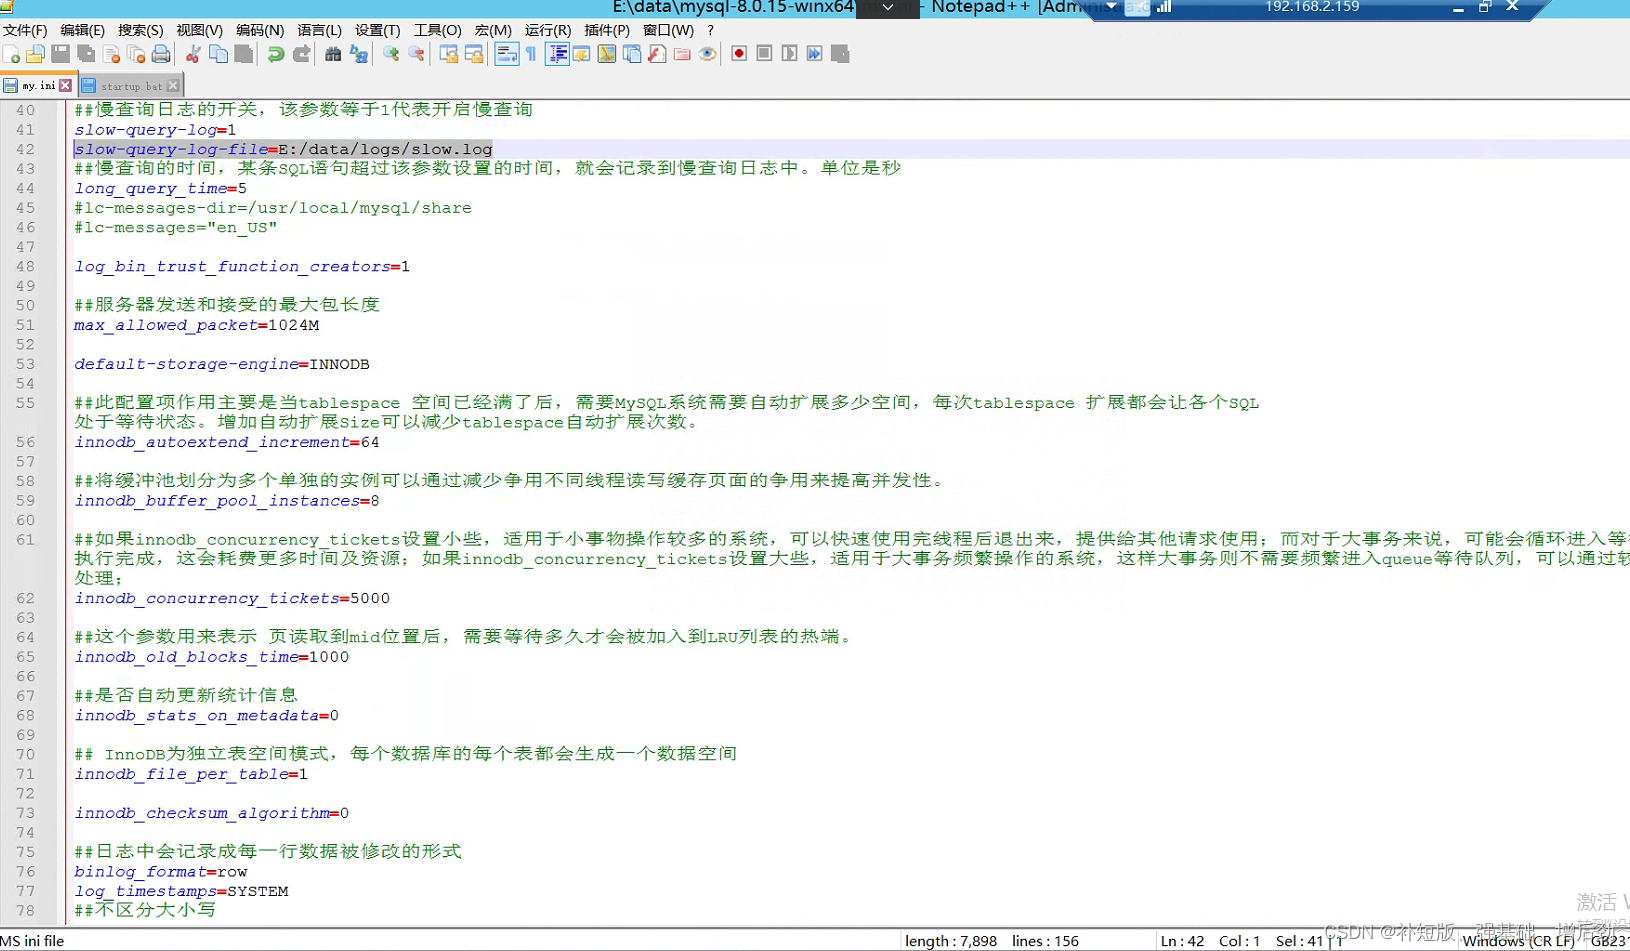Expand the title bar dropdown chevron
Image resolution: width=1630 pixels, height=951 pixels.
pyautogui.click(x=888, y=7)
